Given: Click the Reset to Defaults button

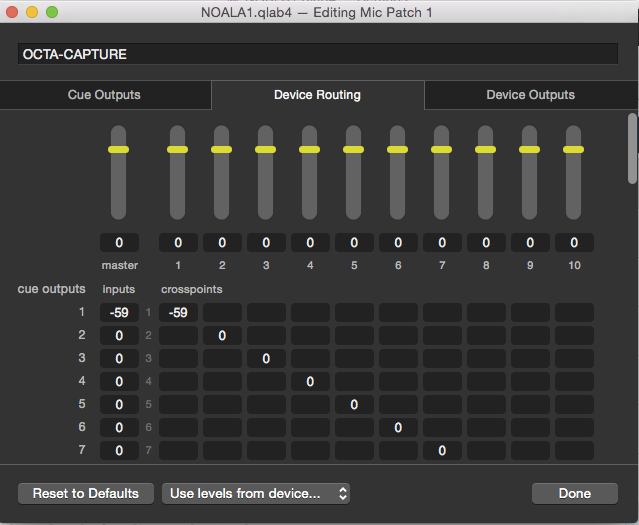Looking at the screenshot, I should tap(86, 493).
